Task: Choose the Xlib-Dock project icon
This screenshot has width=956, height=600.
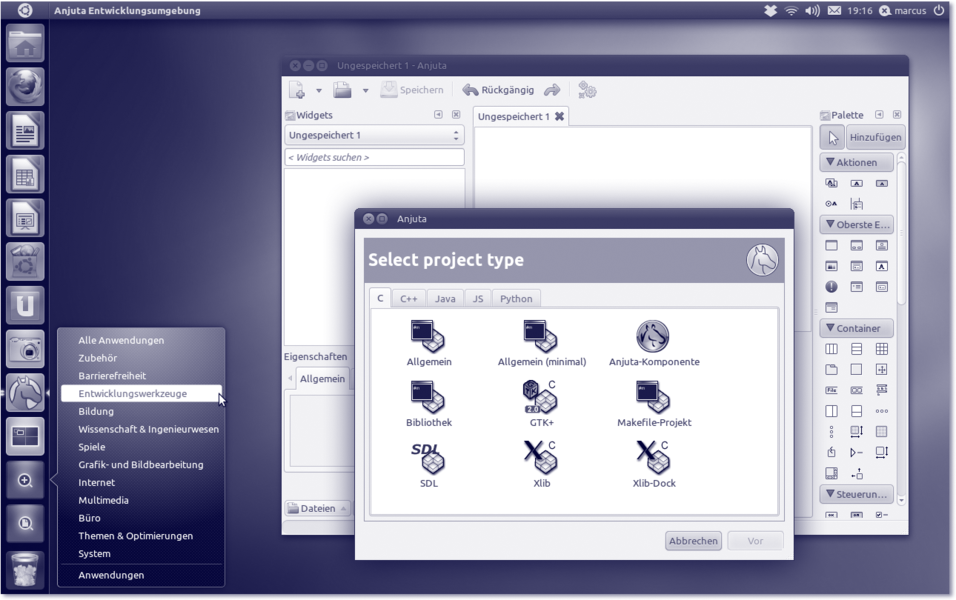Action: pos(653,458)
